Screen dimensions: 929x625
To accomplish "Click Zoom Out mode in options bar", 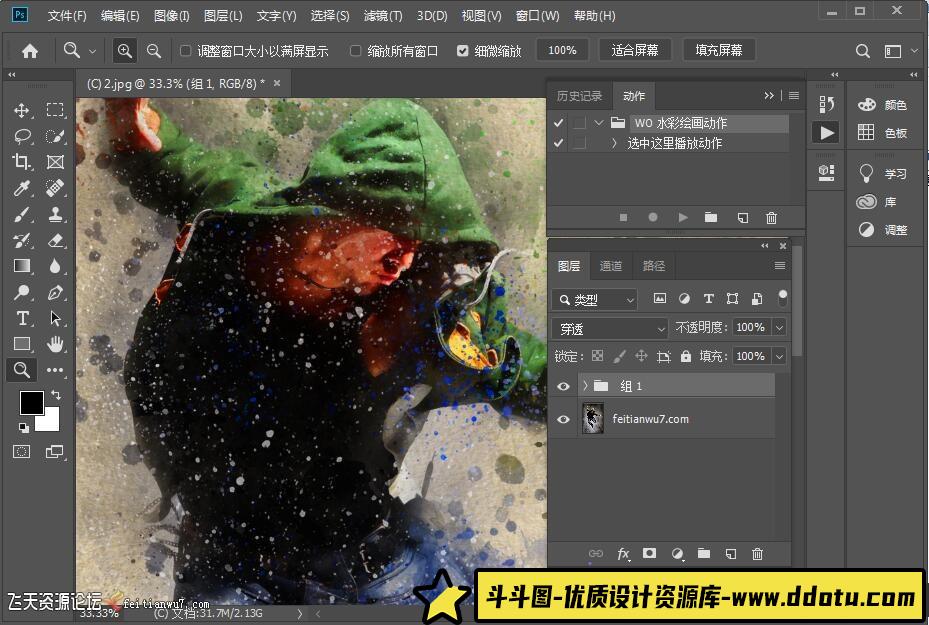I will (x=154, y=51).
